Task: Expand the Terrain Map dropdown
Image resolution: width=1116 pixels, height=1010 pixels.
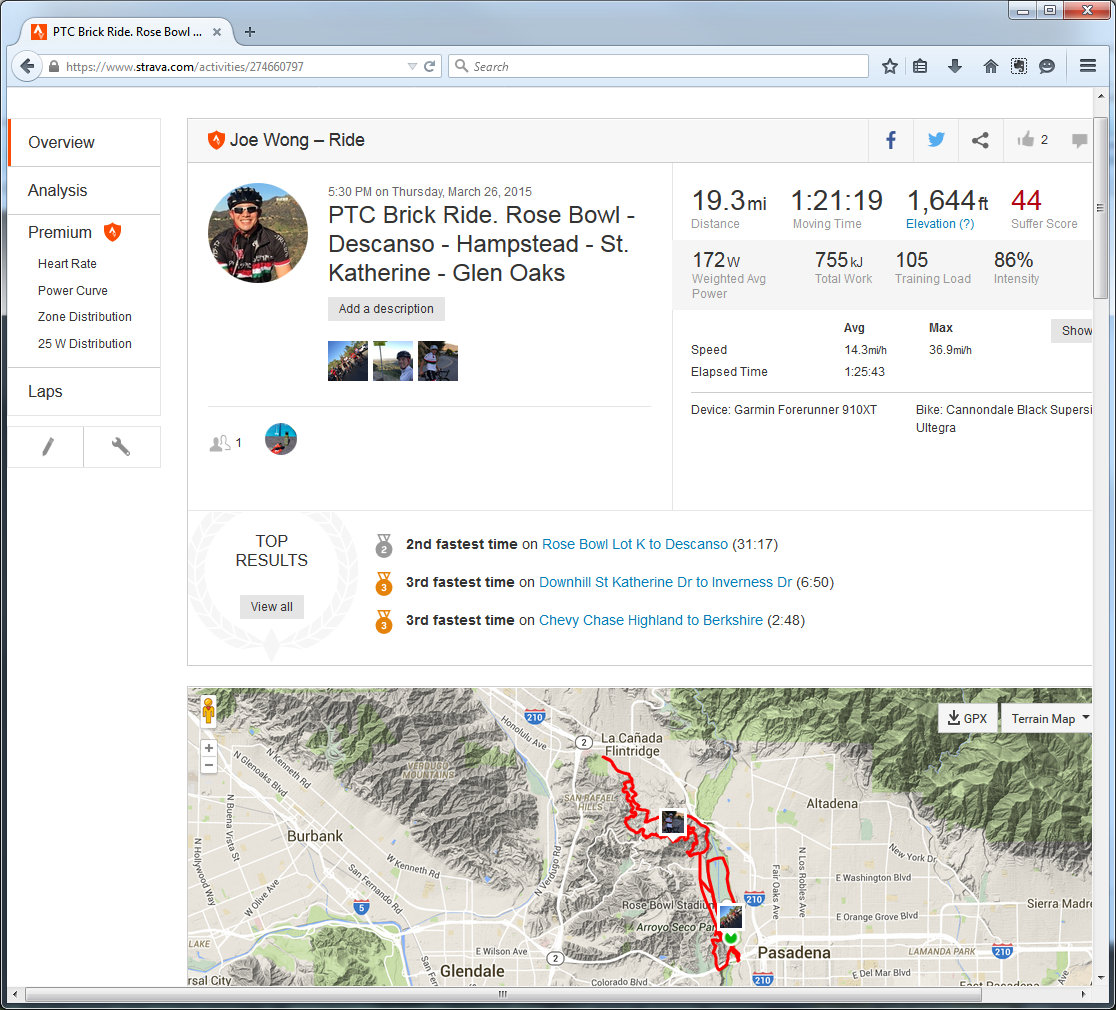Action: pyautogui.click(x=1049, y=718)
